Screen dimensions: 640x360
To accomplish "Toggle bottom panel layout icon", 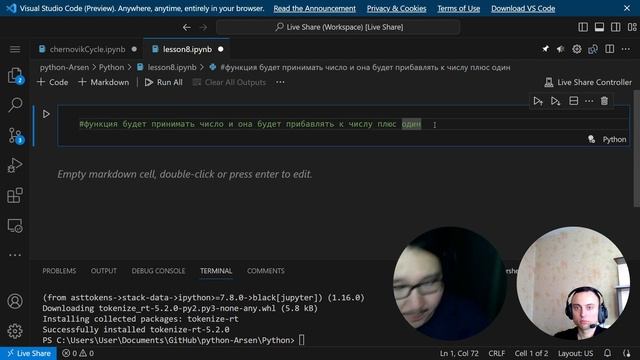I will tap(599, 27).
